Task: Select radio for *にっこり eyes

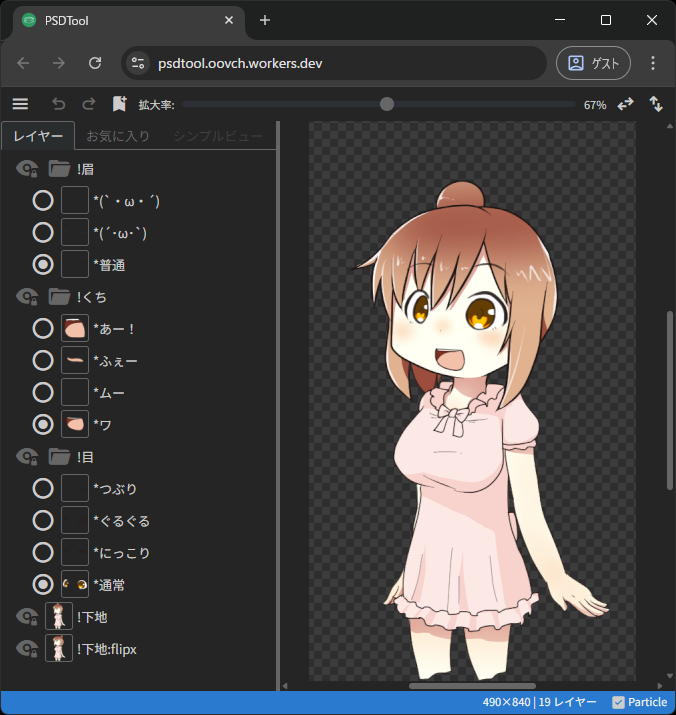Action: (43, 553)
